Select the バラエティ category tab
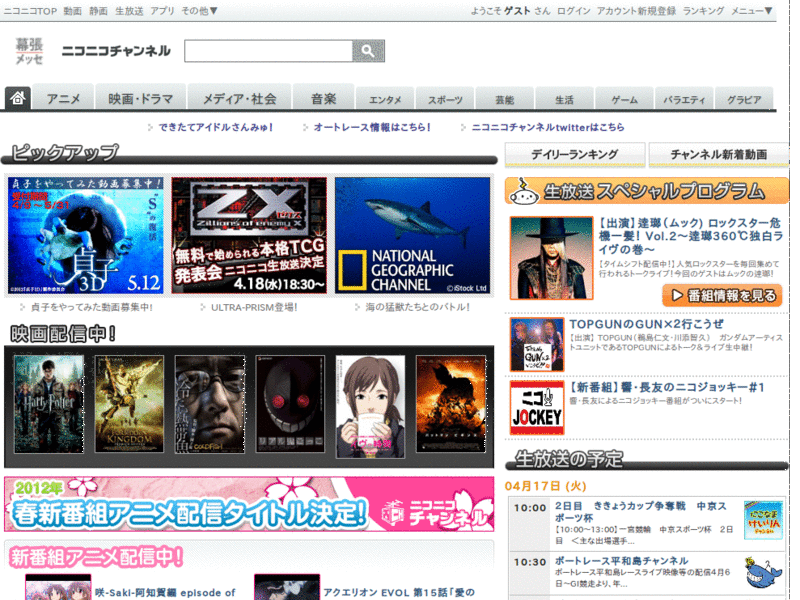This screenshot has width=800, height=600. pos(684,99)
